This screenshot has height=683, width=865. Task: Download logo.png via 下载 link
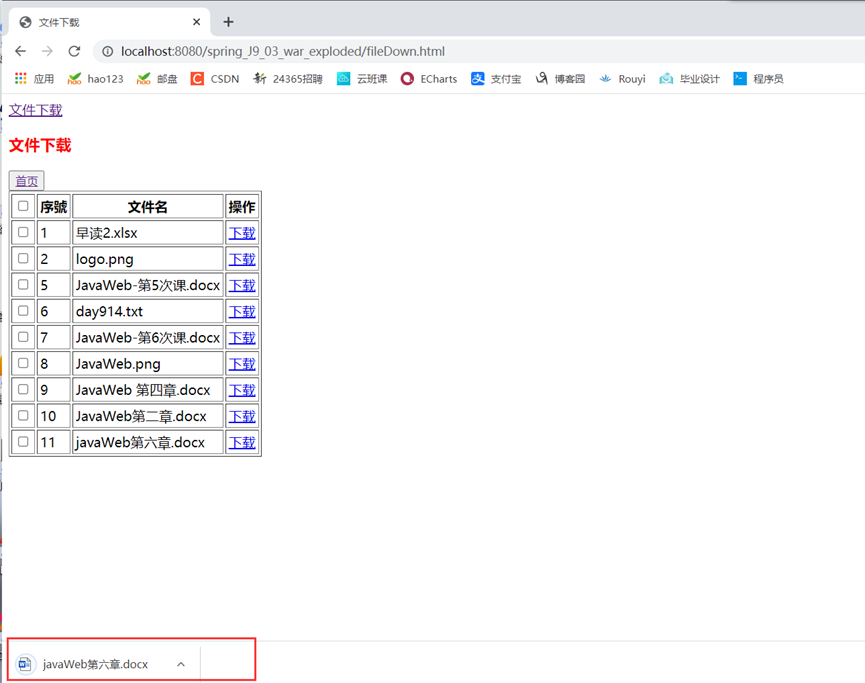(242, 259)
